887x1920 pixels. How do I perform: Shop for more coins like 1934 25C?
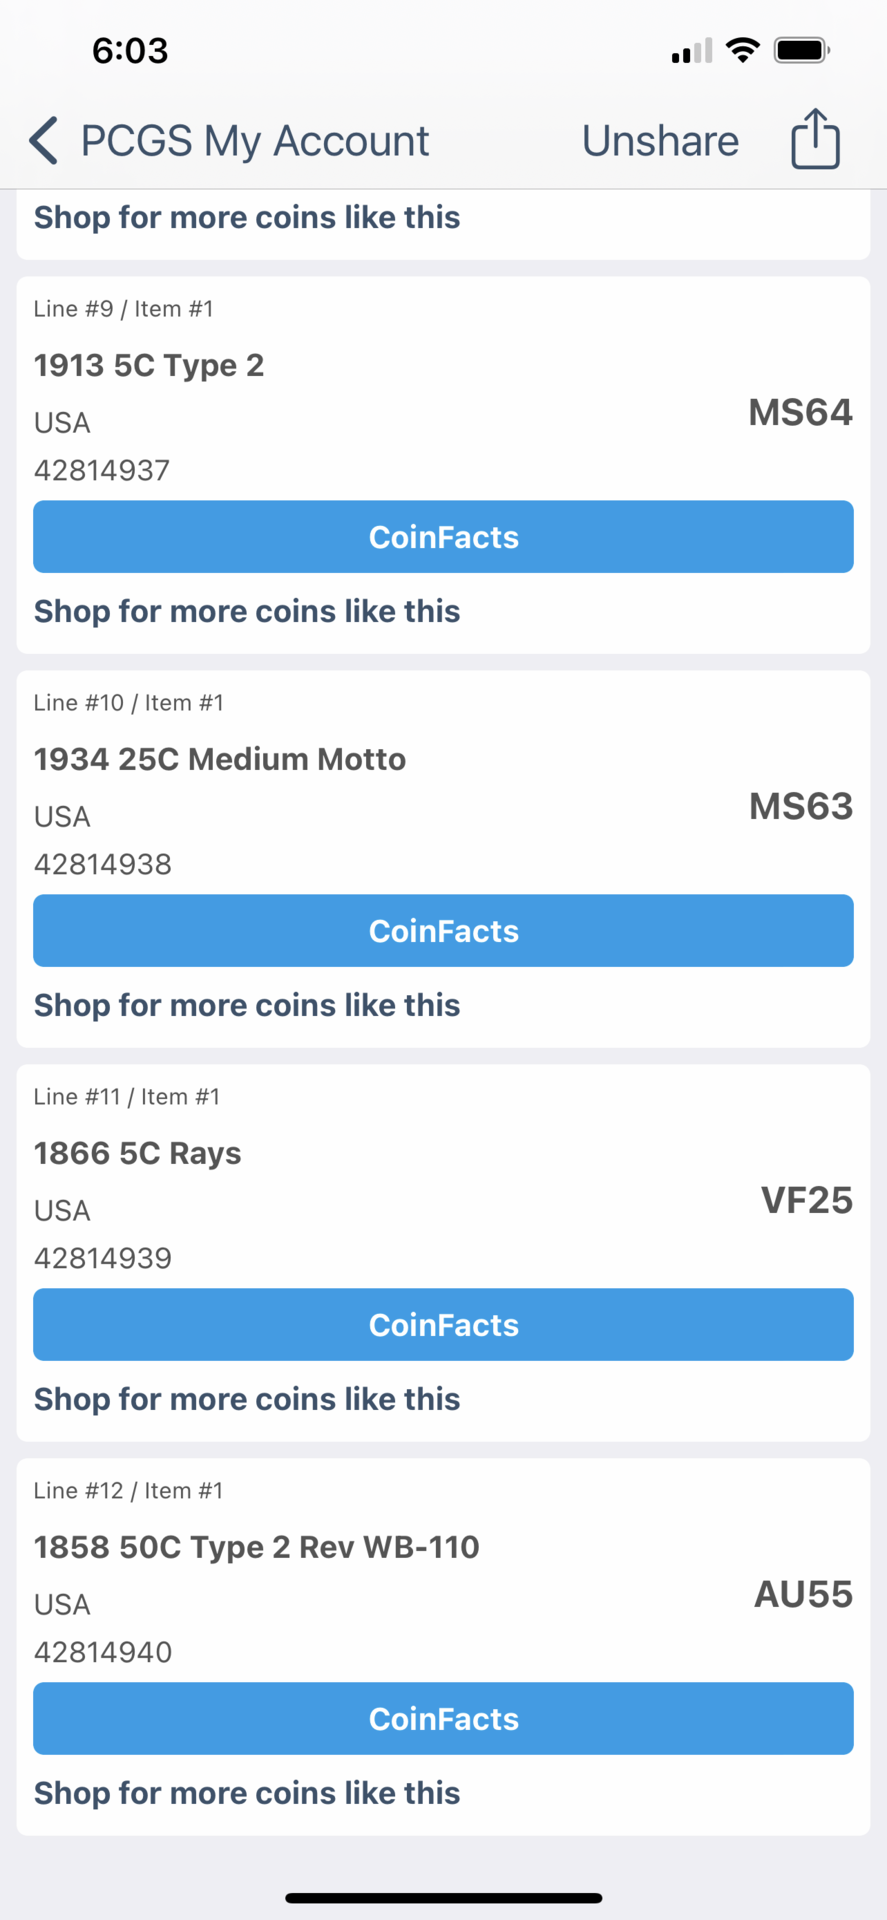tap(247, 1005)
